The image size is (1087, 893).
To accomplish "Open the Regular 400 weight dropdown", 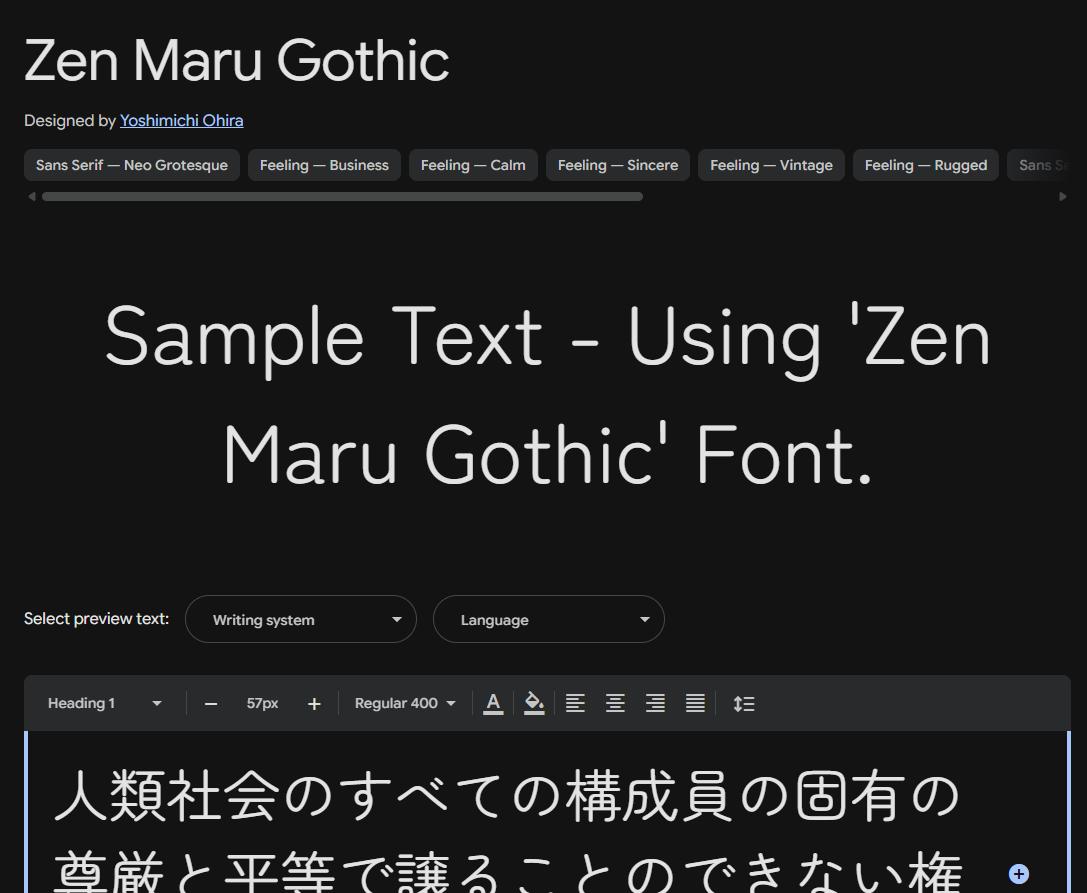I will click(x=405, y=703).
